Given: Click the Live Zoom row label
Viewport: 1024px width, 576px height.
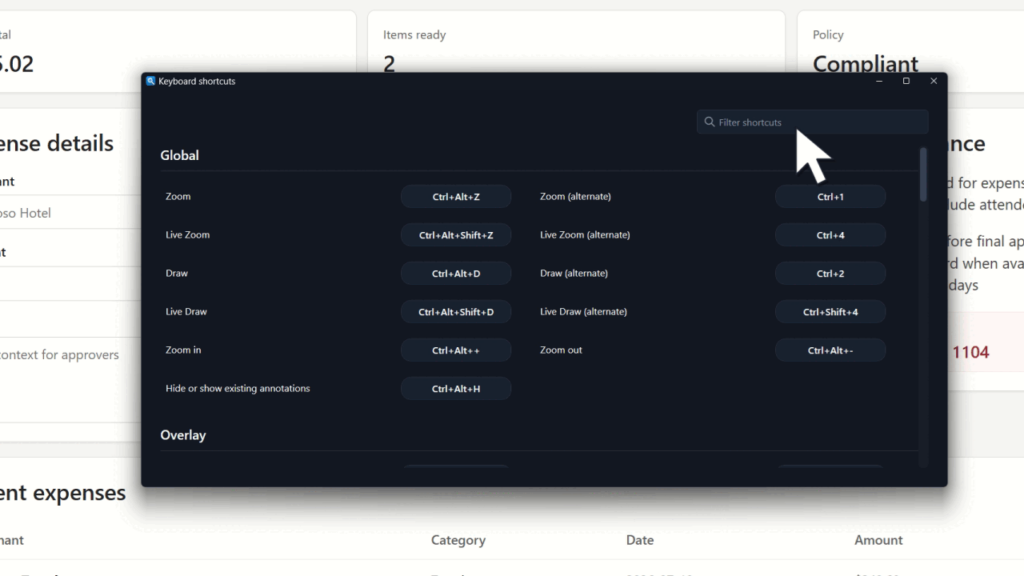Looking at the screenshot, I should coord(187,235).
